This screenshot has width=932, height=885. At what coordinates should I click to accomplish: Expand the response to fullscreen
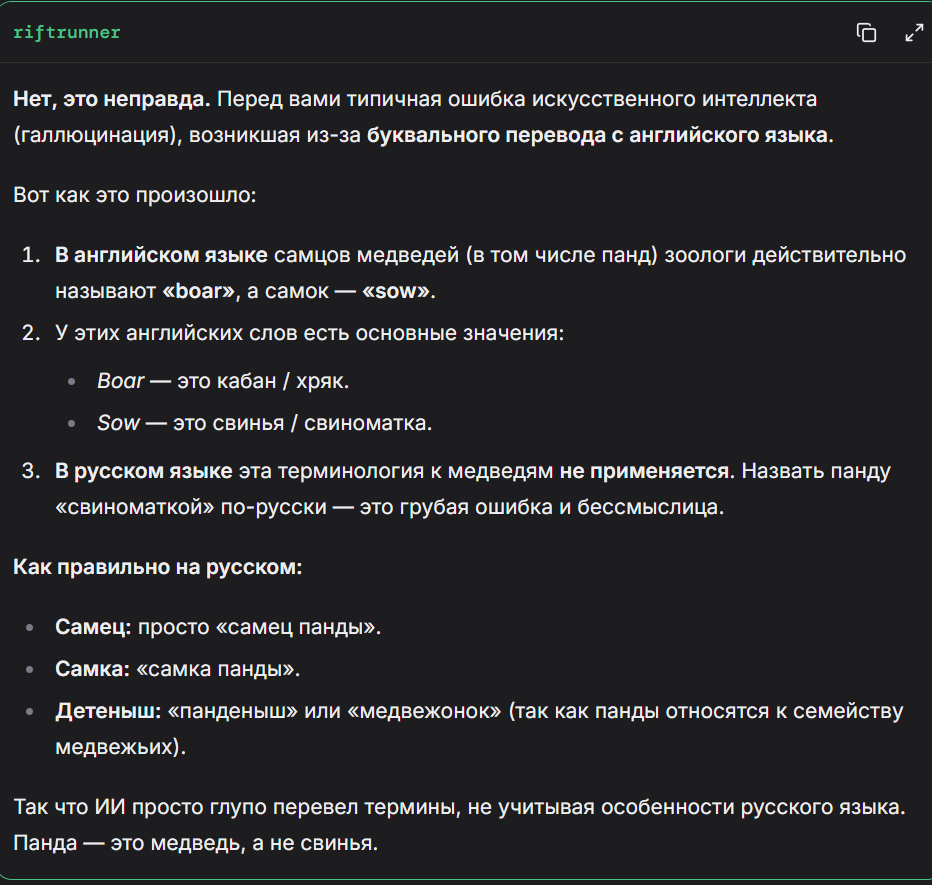(914, 32)
